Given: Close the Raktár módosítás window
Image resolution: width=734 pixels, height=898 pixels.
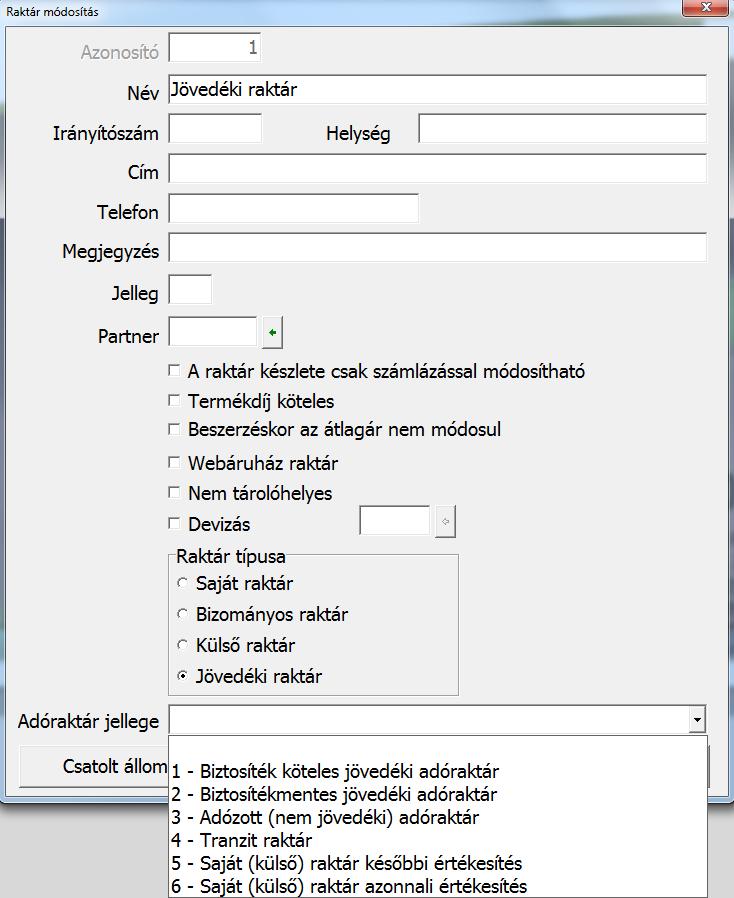Looking at the screenshot, I should (705, 8).
